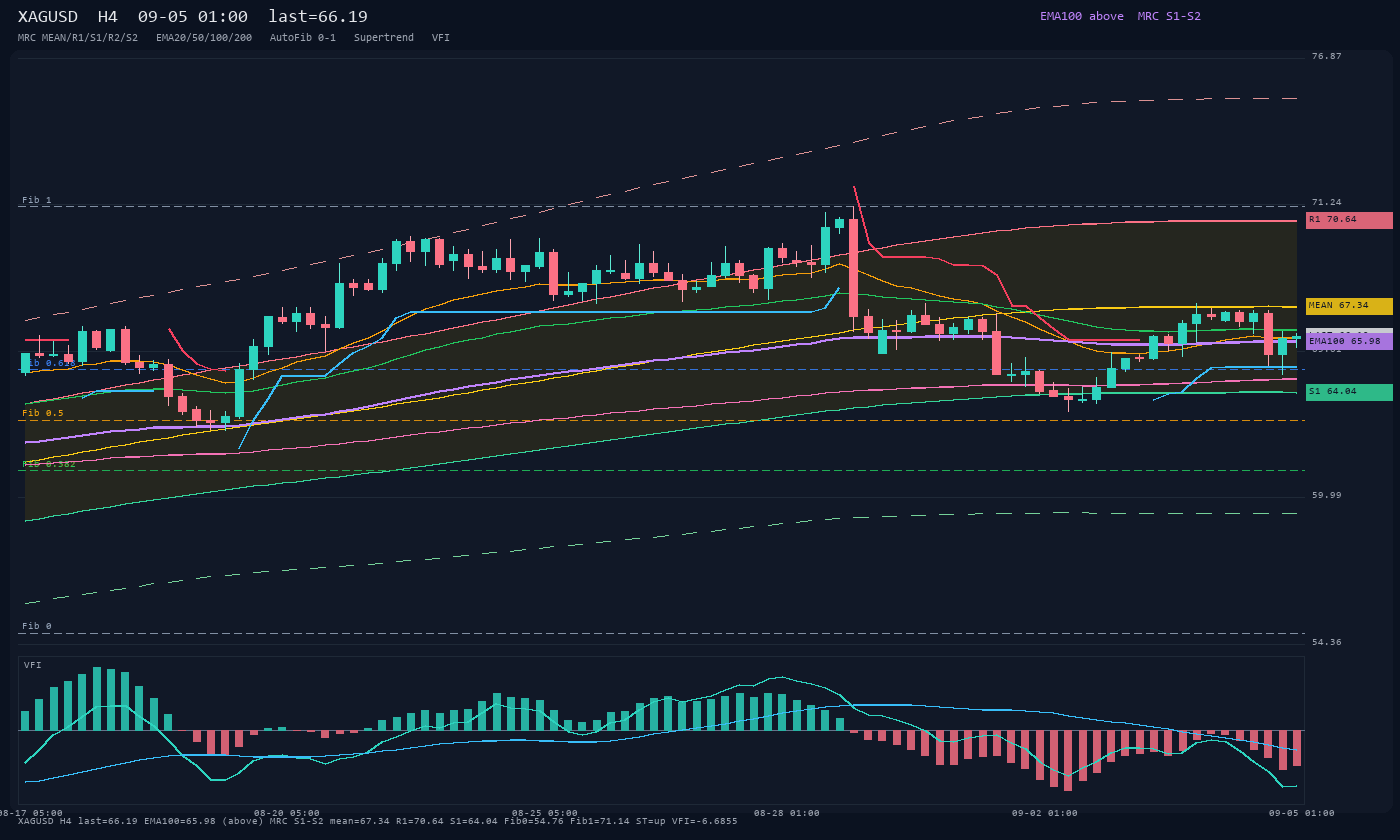
Task: Click the 'Fib 1' level label
Action: [x=37, y=200]
